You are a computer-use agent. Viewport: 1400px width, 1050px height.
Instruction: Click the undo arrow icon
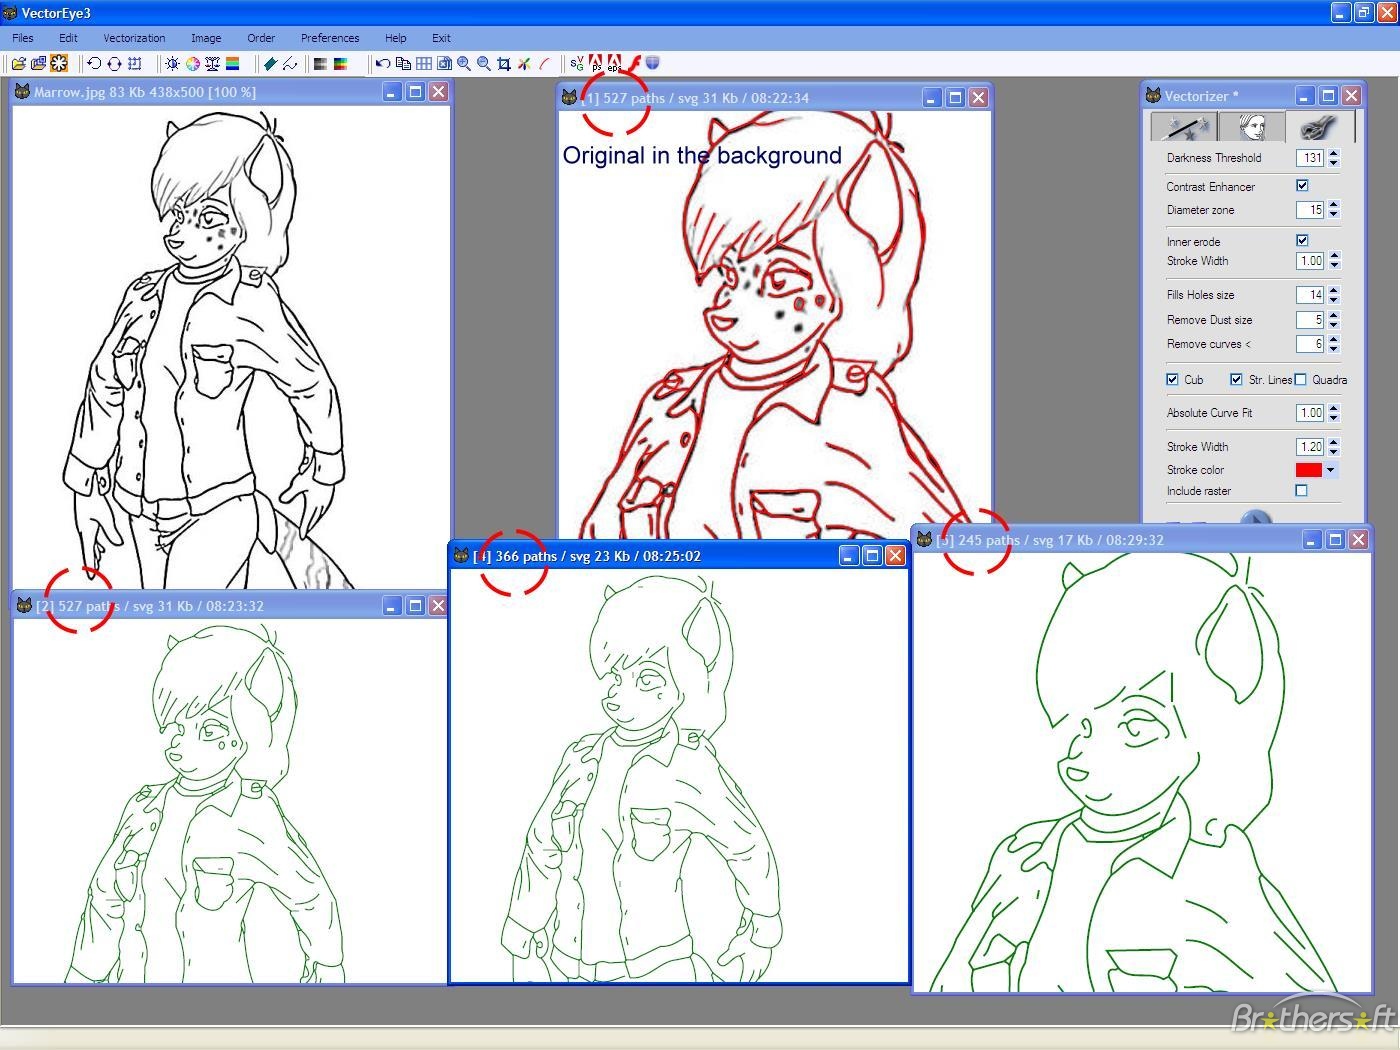point(383,64)
